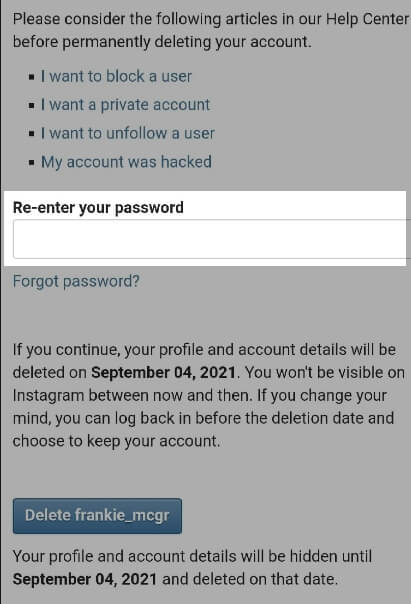Open the "My account was hacked" article
Image resolution: width=411 pixels, height=604 pixels.
point(126,162)
